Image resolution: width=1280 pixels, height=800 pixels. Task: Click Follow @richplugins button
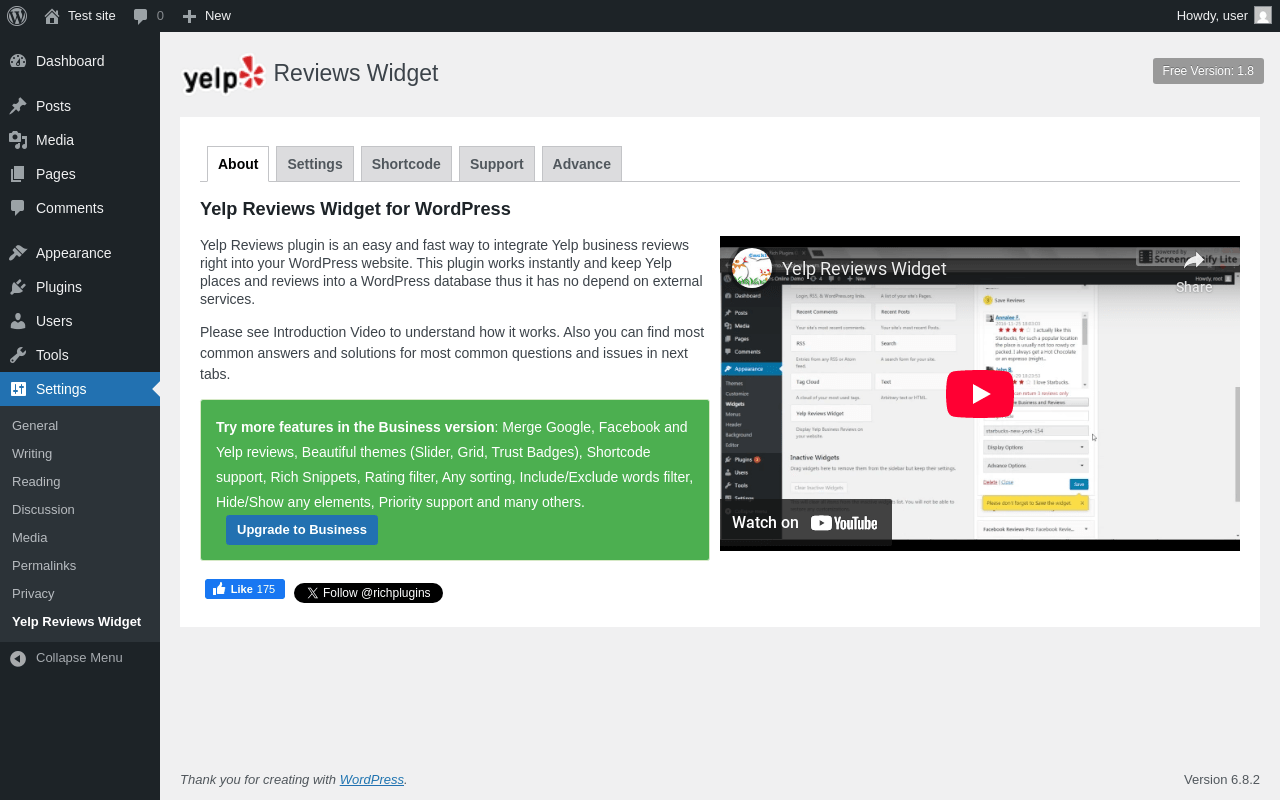click(x=368, y=593)
